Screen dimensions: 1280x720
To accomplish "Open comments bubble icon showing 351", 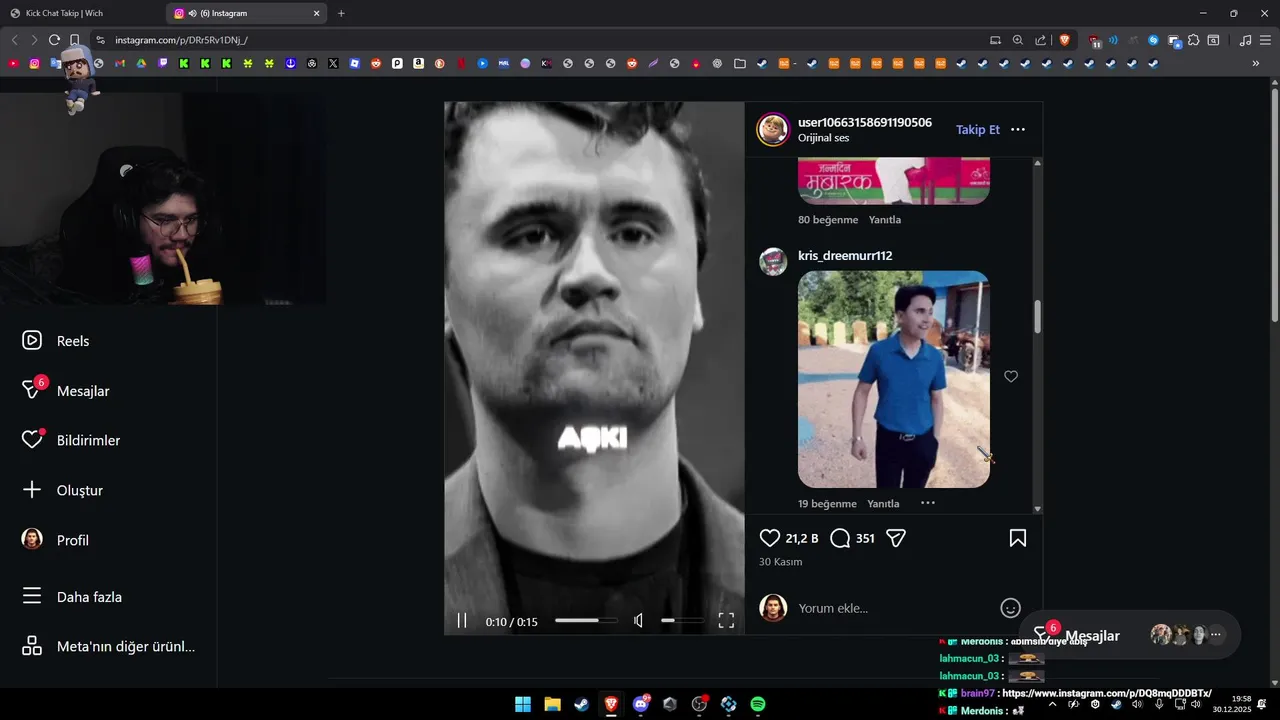I will (840, 538).
